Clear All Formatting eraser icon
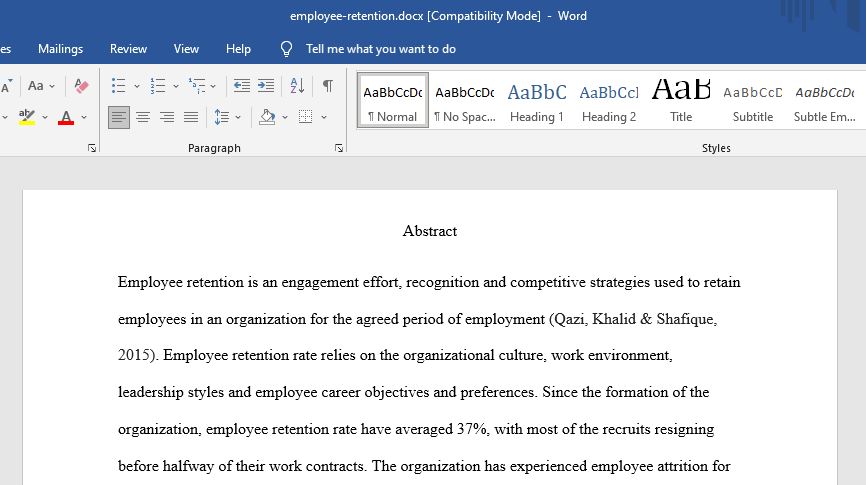Image resolution: width=866 pixels, height=485 pixels. (x=81, y=86)
